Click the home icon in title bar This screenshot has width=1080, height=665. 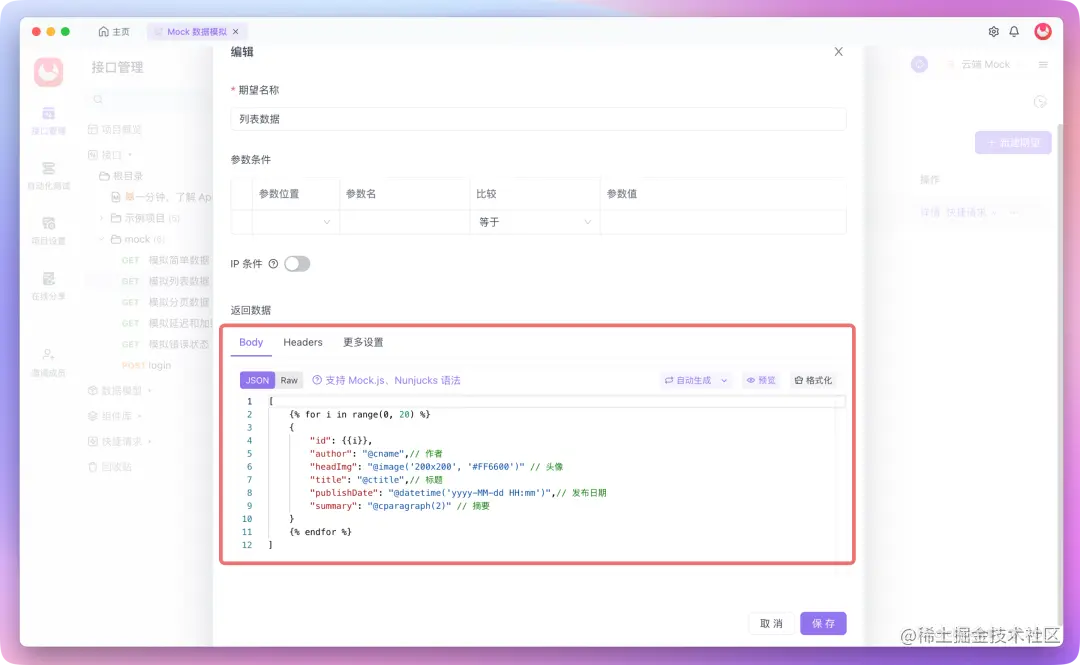103,32
